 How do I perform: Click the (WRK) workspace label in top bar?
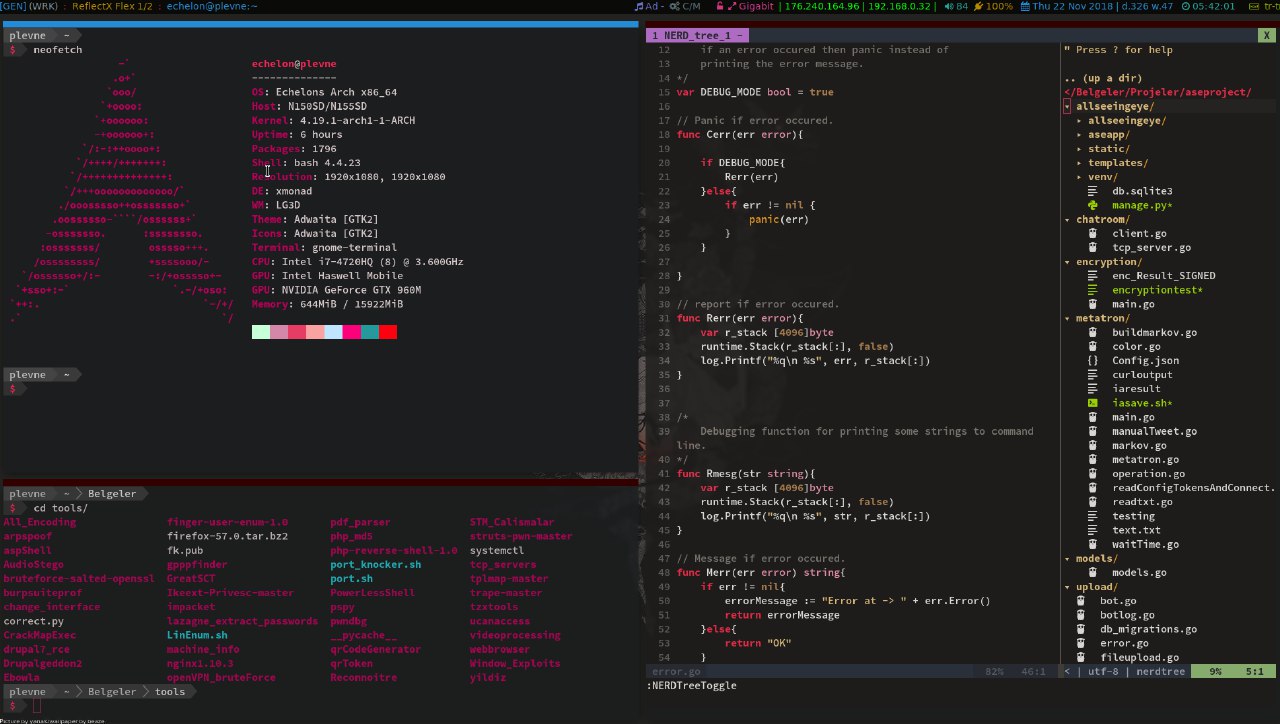click(45, 6)
